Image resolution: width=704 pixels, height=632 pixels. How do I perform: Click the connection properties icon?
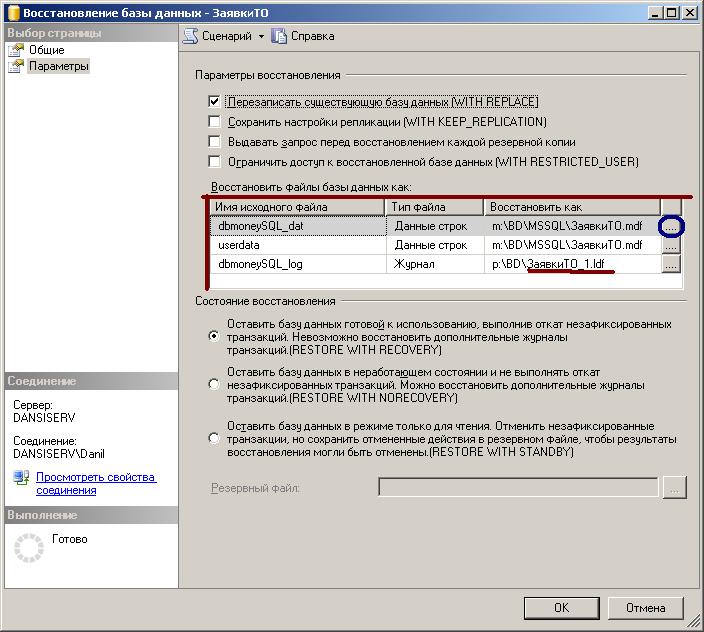(21, 479)
